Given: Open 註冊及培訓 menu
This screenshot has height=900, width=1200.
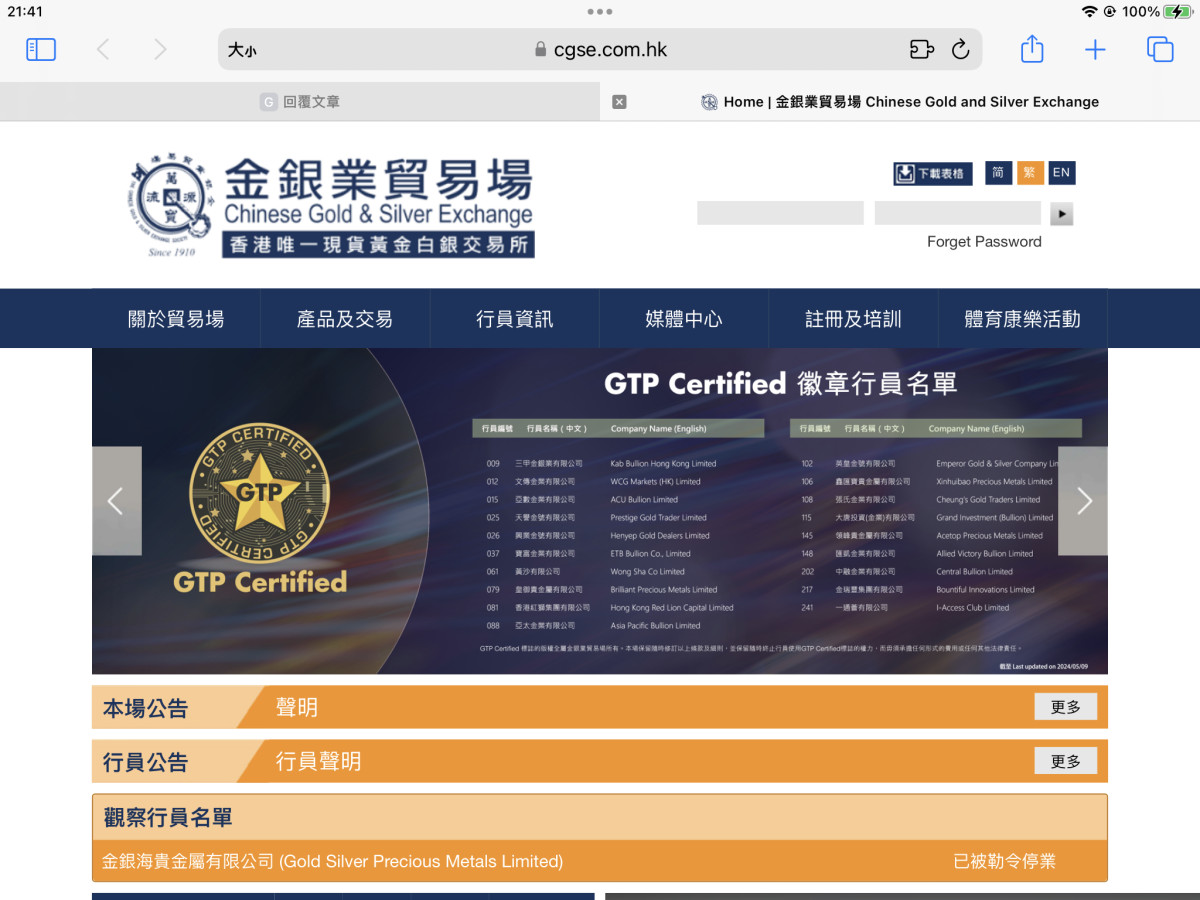Looking at the screenshot, I should click(x=853, y=319).
